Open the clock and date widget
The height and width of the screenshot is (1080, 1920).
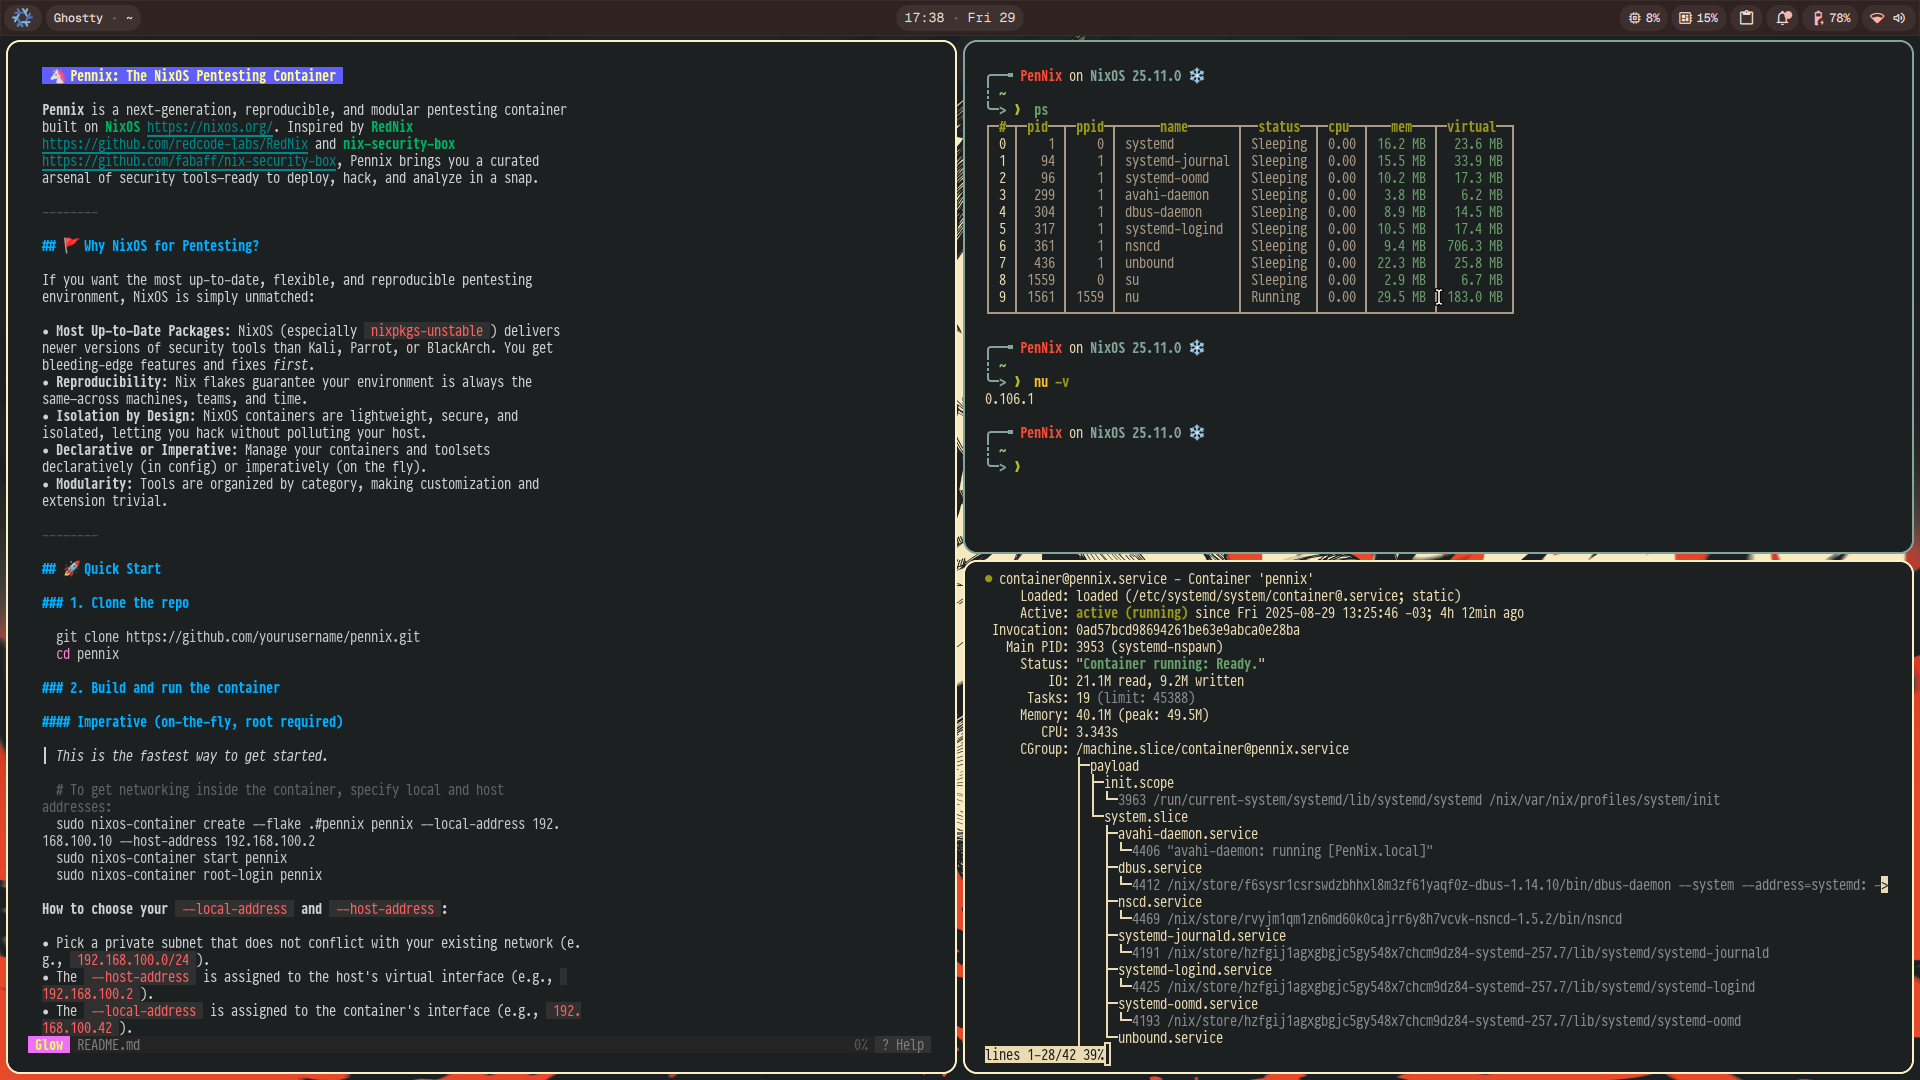pos(959,18)
